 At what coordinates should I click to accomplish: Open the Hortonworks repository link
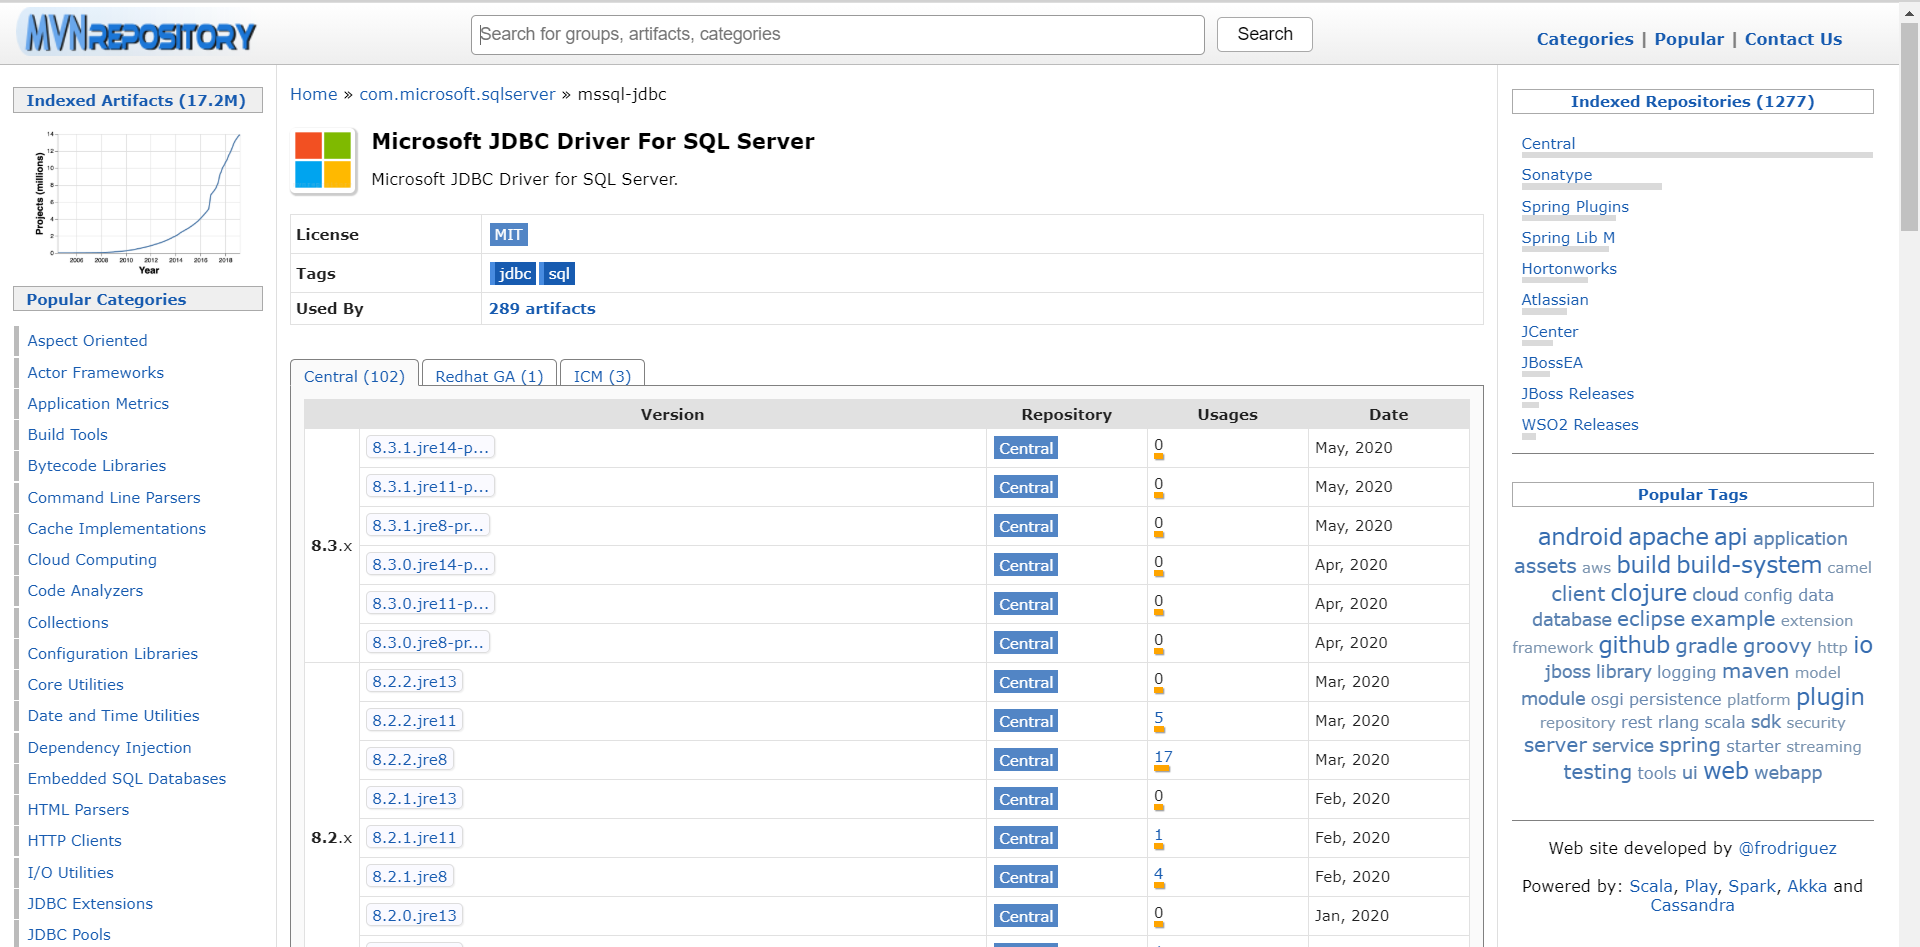click(1568, 269)
